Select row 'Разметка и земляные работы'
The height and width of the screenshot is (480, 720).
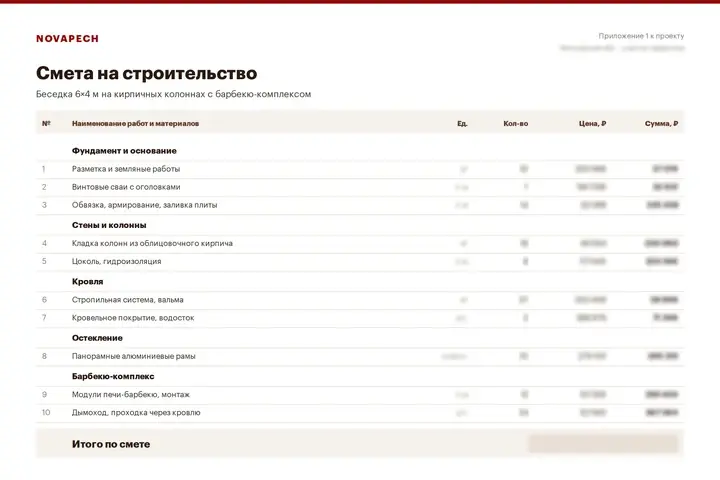point(360,169)
